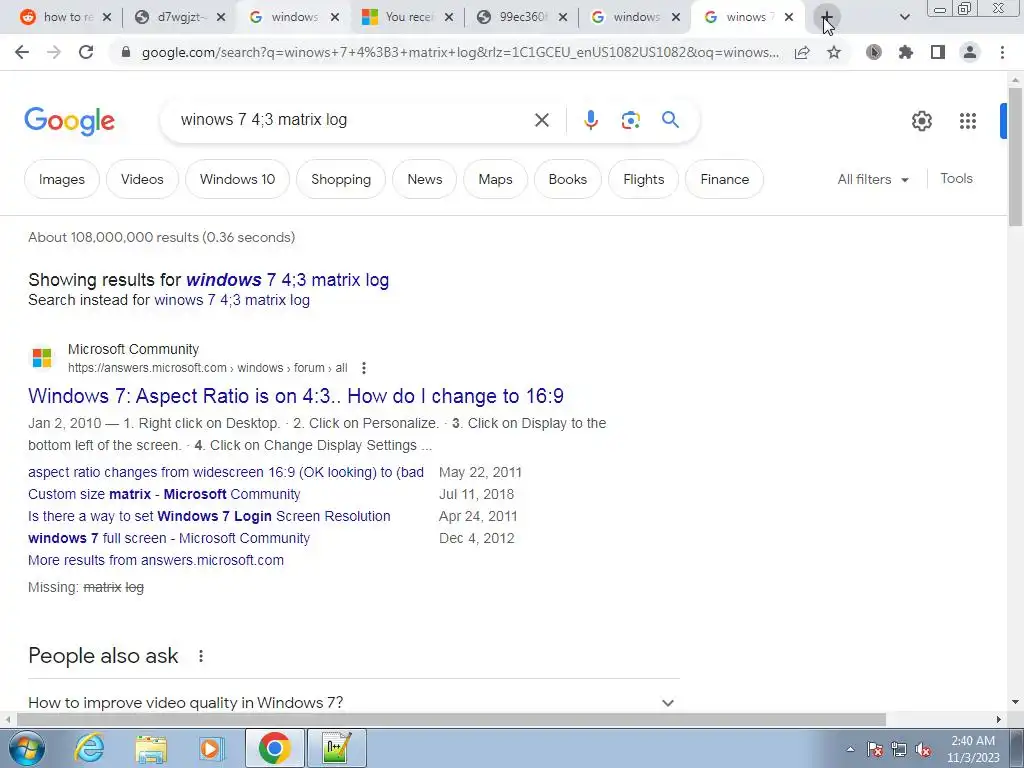Click the horizontal scrollbar thumb

pyautogui.click(x=451, y=720)
